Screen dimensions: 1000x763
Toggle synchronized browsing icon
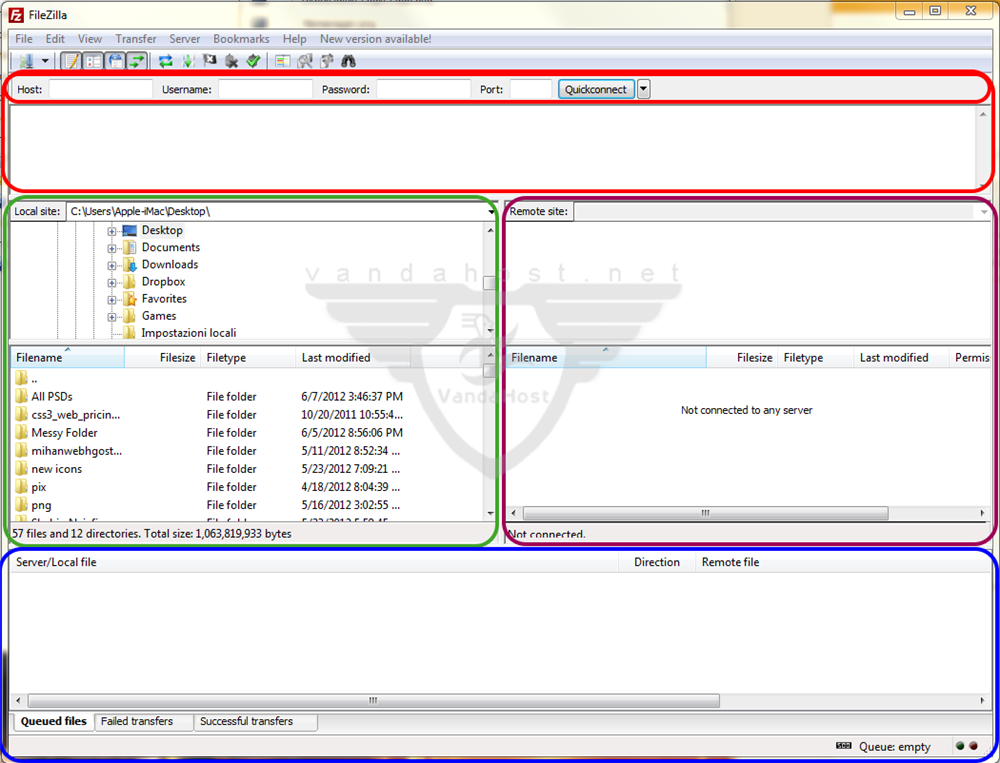(327, 61)
